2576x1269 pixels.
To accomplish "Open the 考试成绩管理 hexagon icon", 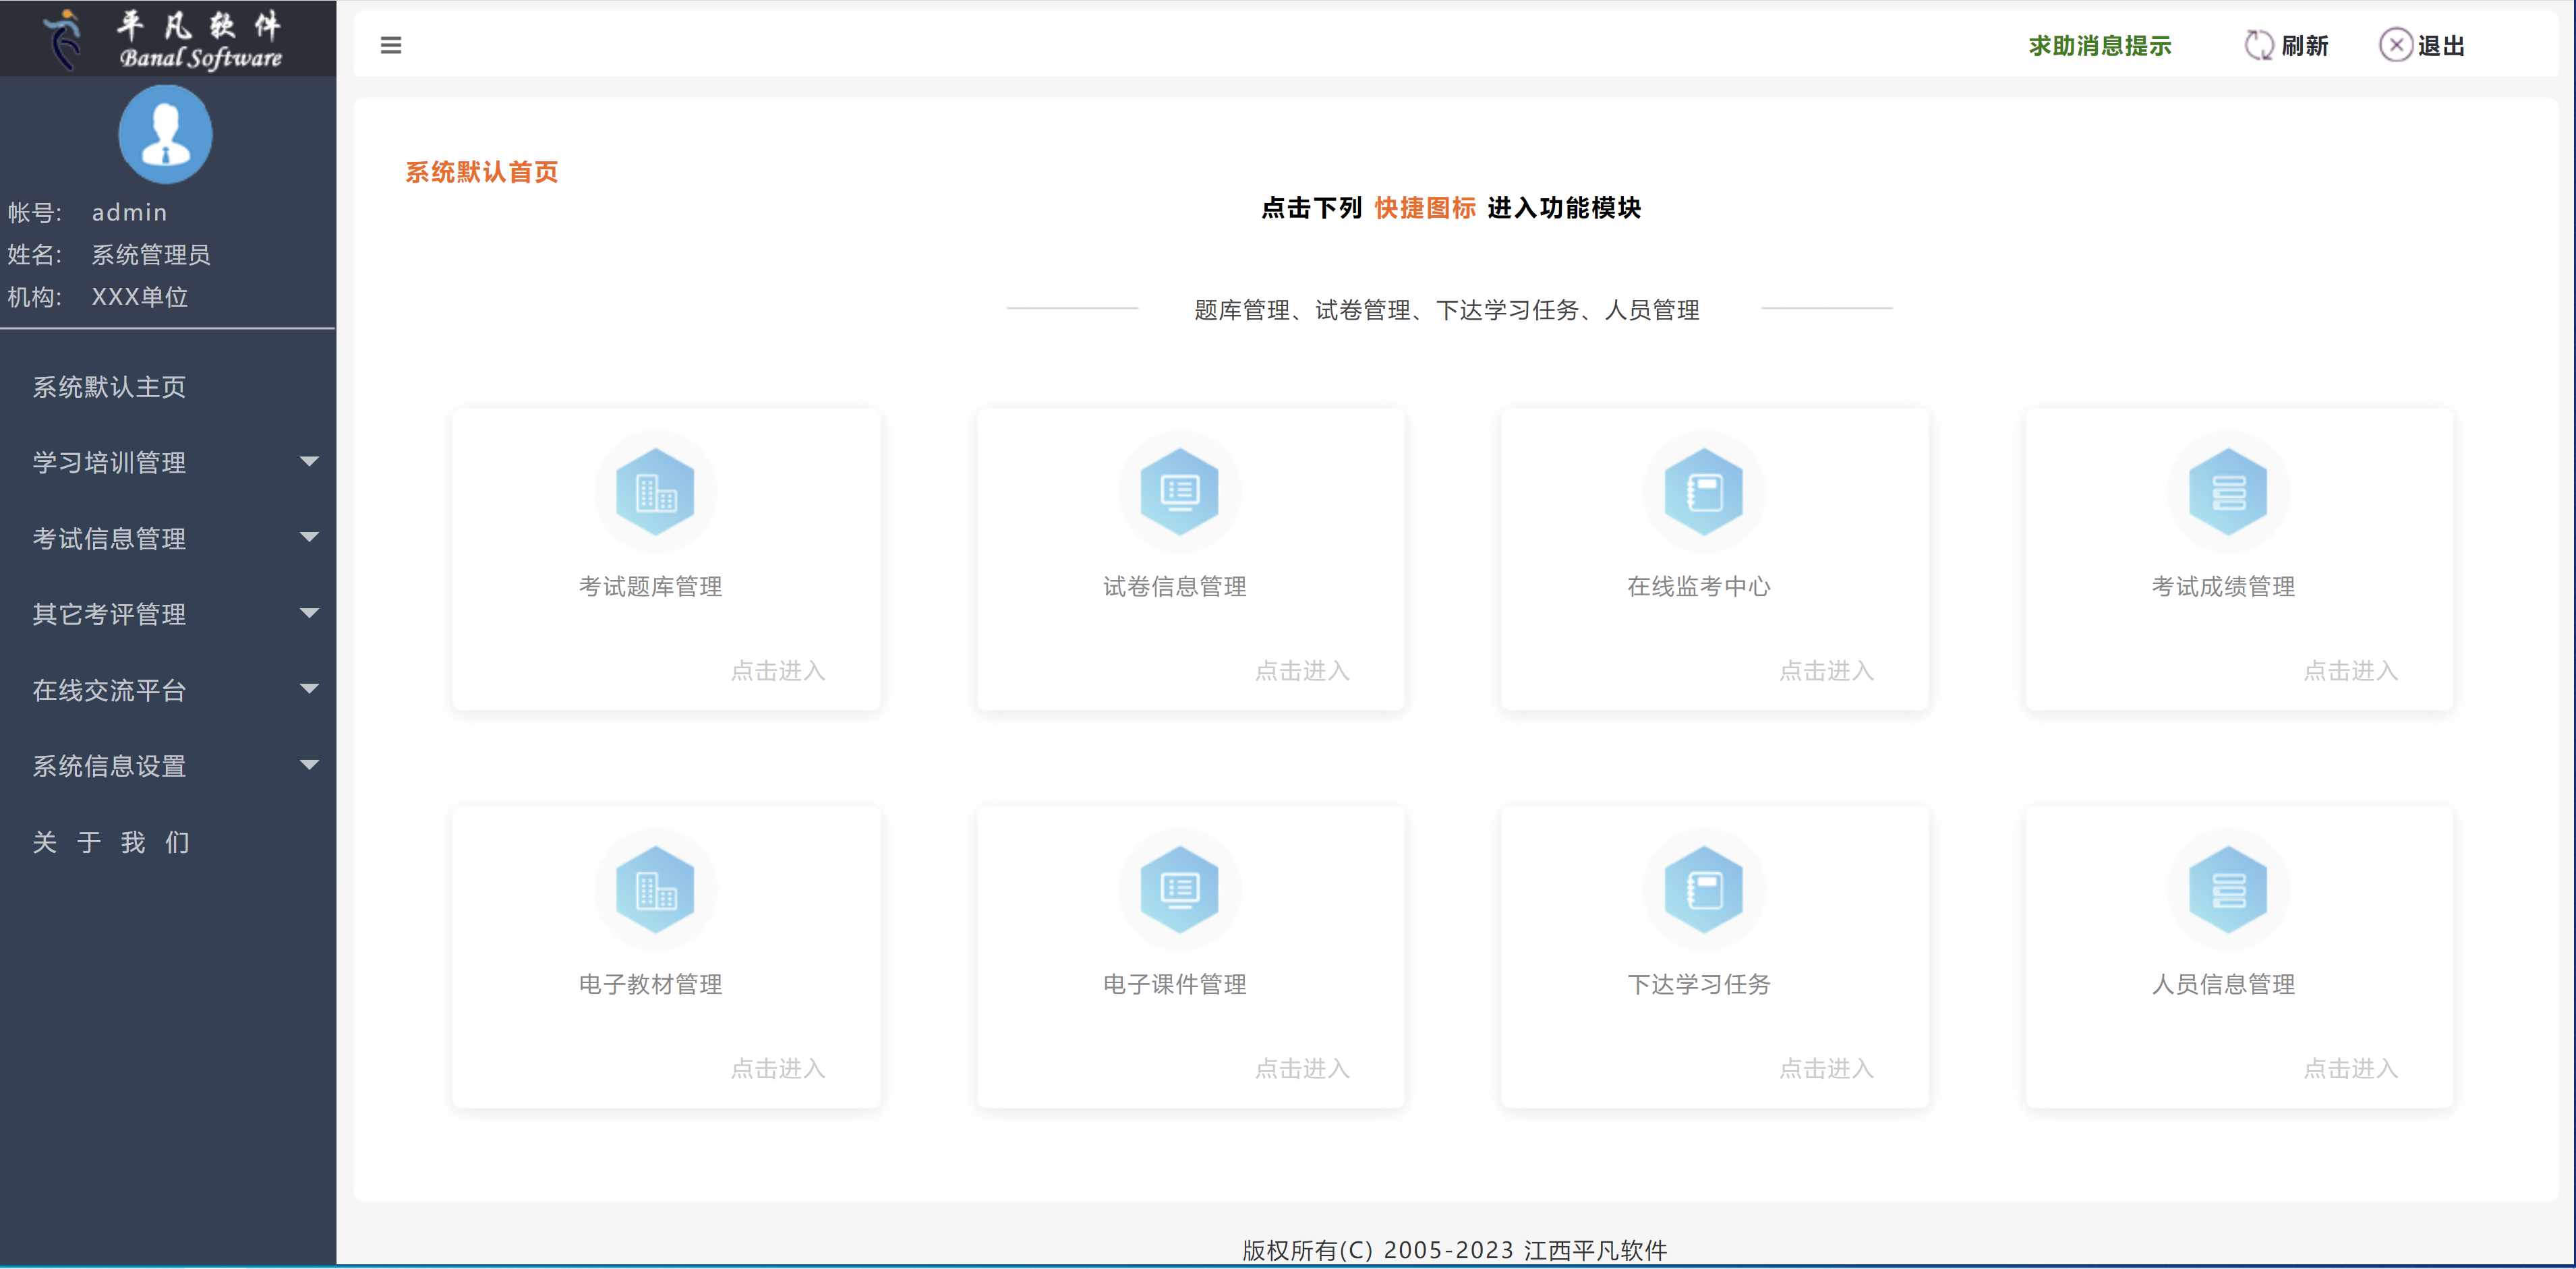I will click(2228, 492).
